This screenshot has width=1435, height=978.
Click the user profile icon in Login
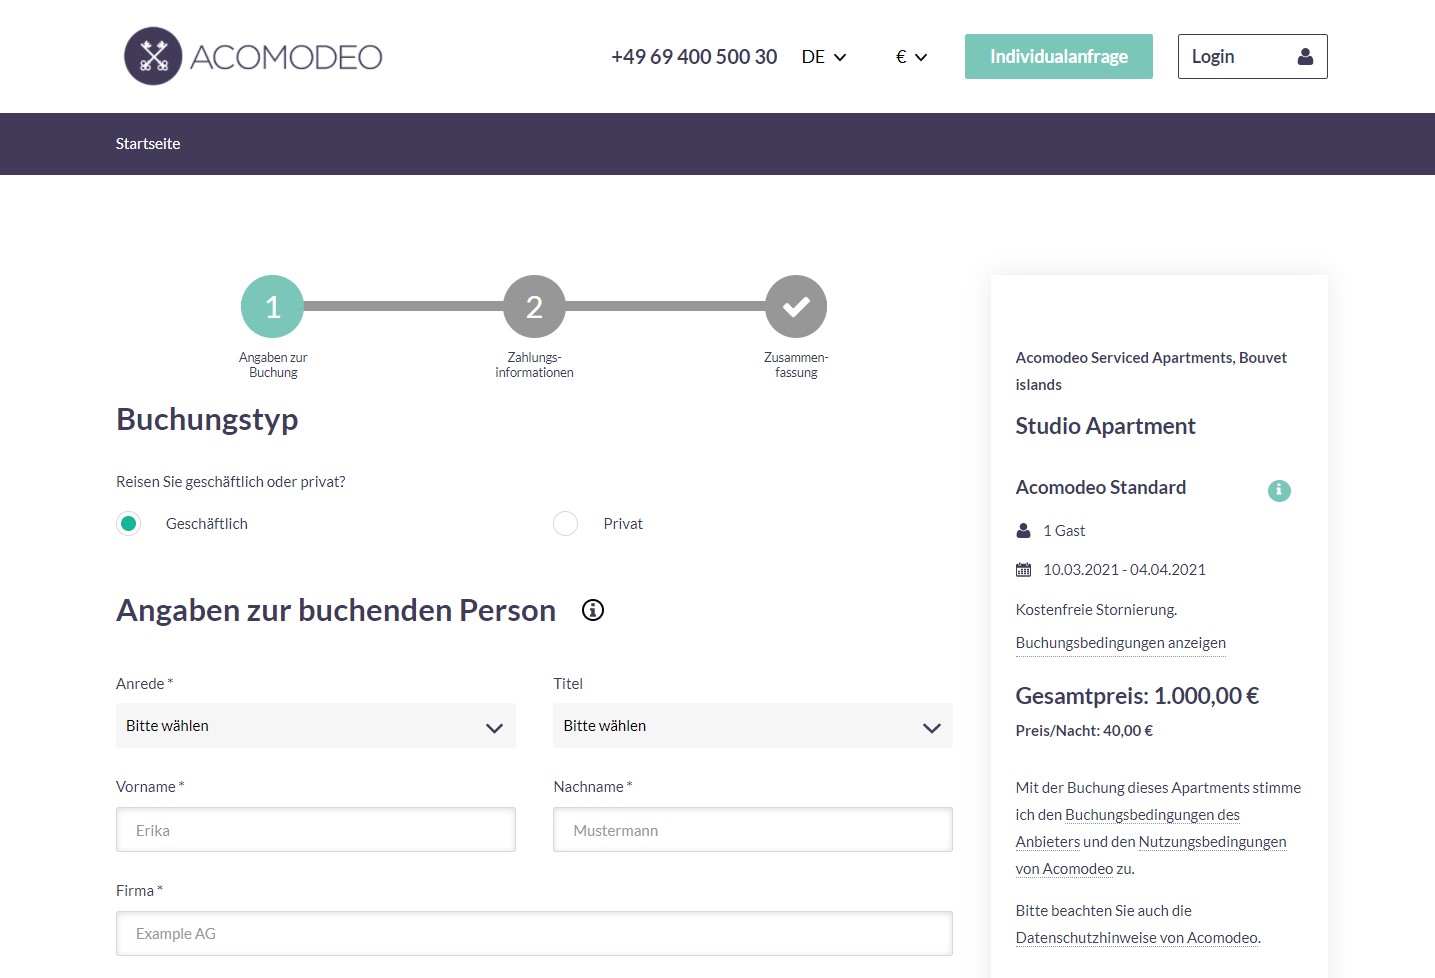coord(1305,57)
